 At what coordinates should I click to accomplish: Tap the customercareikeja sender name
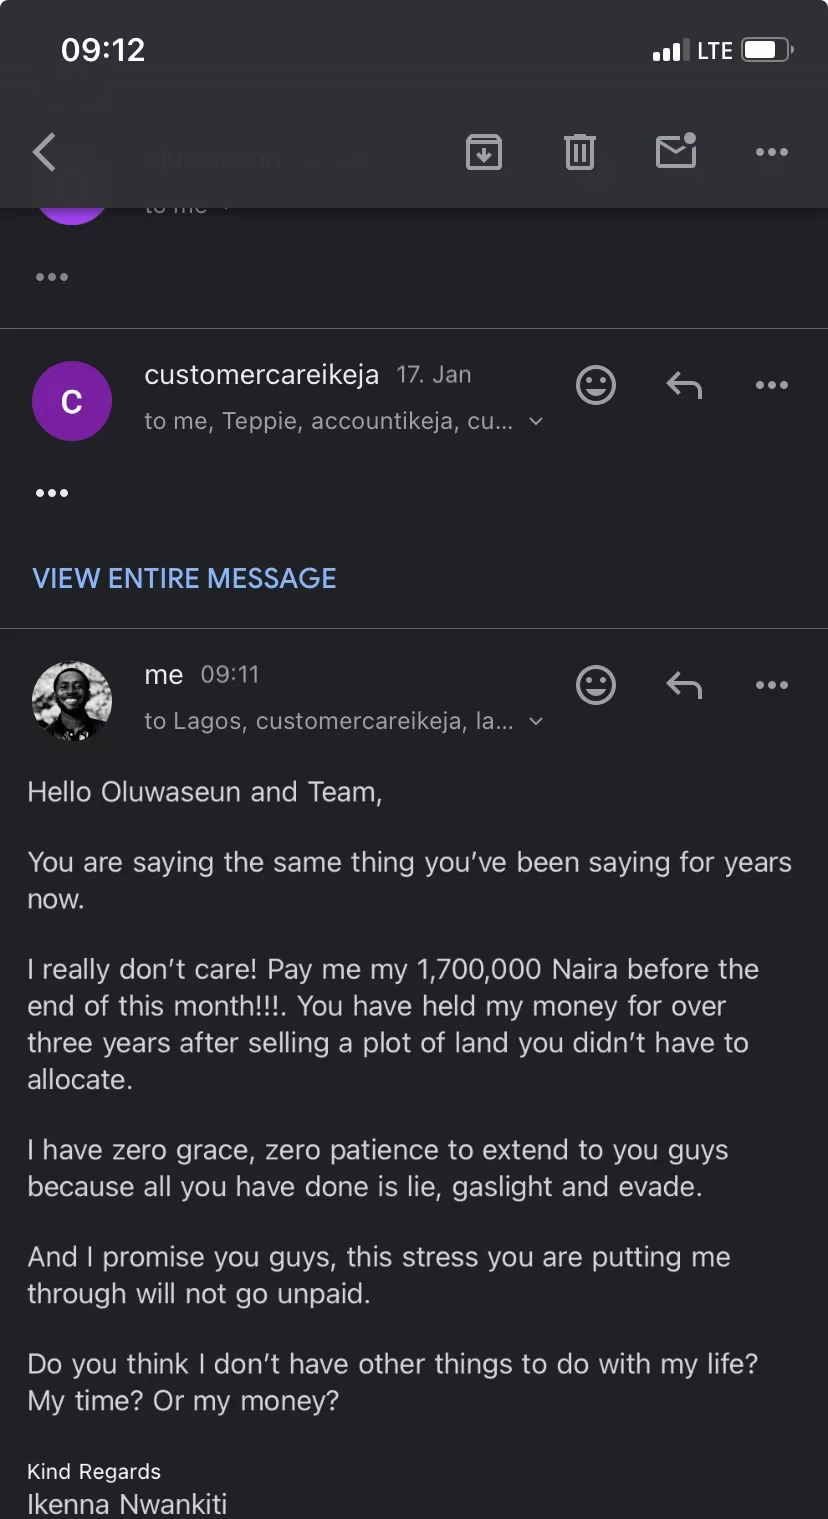[262, 375]
